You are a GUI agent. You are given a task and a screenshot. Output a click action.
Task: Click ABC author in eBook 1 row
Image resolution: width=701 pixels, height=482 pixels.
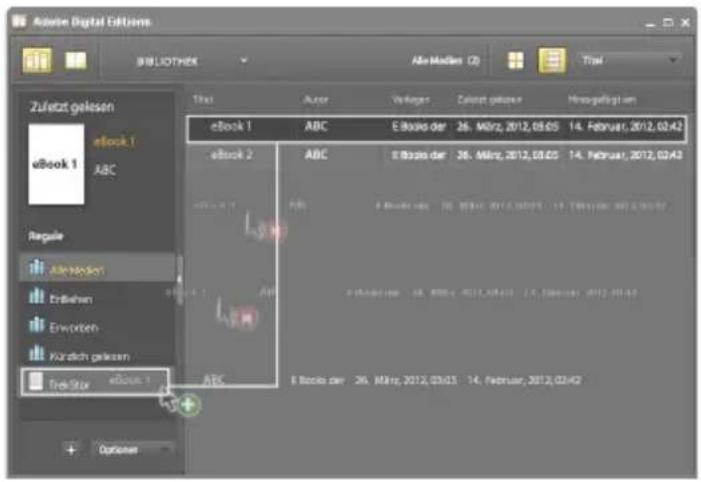click(x=316, y=127)
